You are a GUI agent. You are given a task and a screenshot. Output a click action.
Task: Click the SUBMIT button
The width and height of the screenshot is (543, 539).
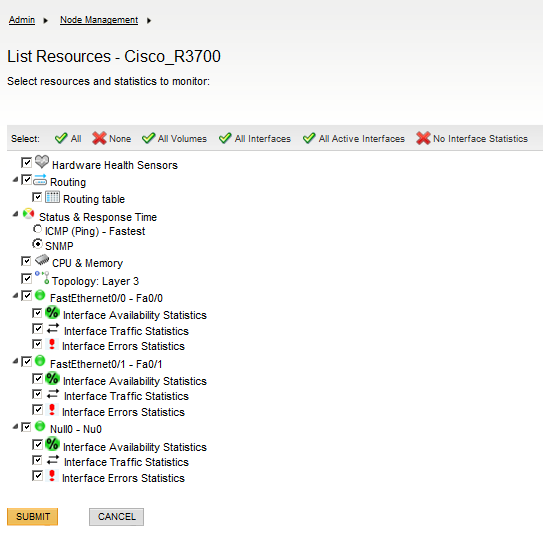coord(33,516)
